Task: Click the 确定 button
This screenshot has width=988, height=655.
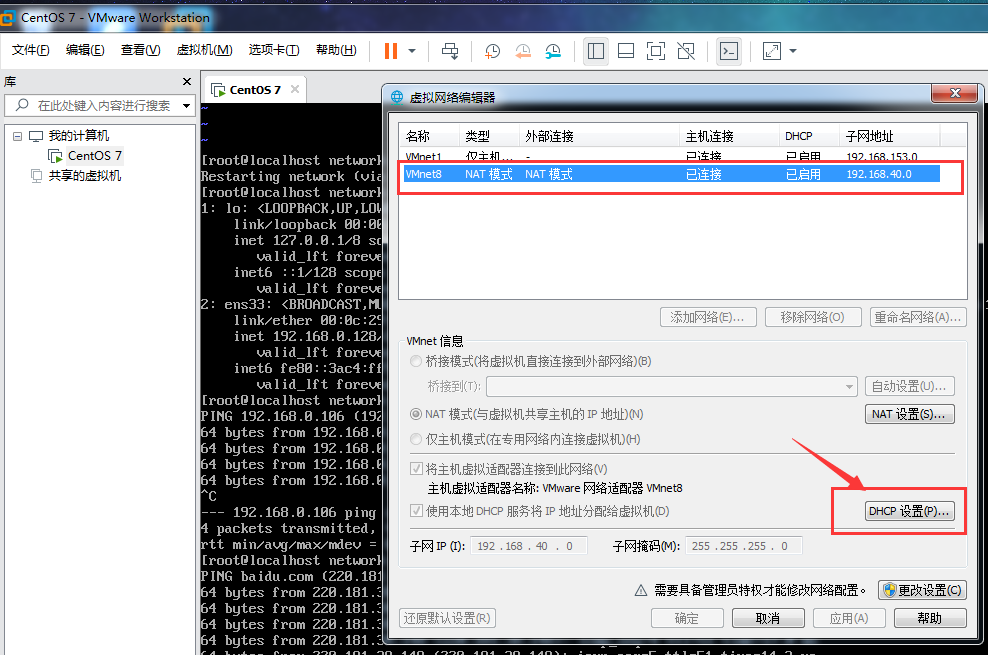Action: point(687,618)
